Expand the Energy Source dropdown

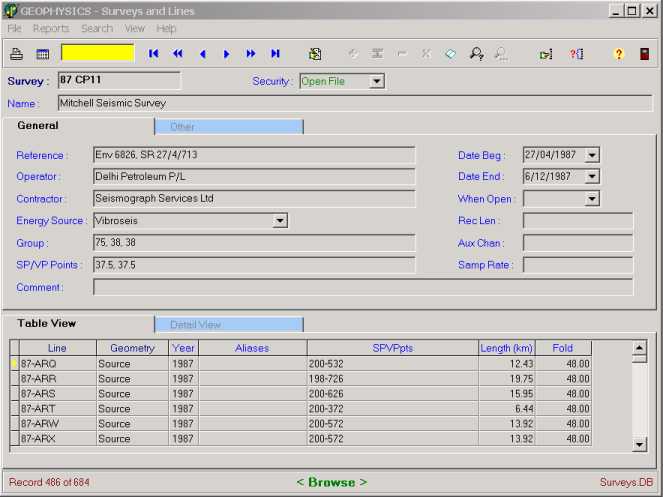[x=279, y=220]
